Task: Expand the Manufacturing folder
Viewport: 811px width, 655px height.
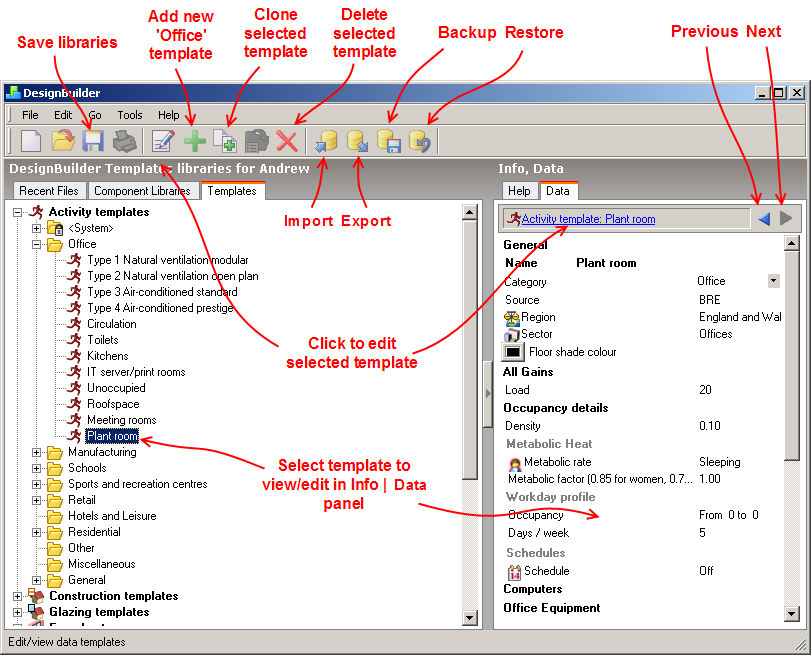Action: click(37, 452)
